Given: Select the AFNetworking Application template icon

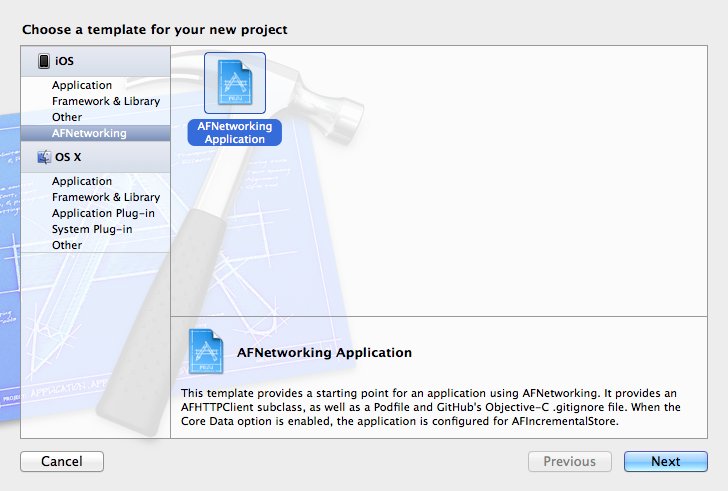Looking at the screenshot, I should coord(235,83).
